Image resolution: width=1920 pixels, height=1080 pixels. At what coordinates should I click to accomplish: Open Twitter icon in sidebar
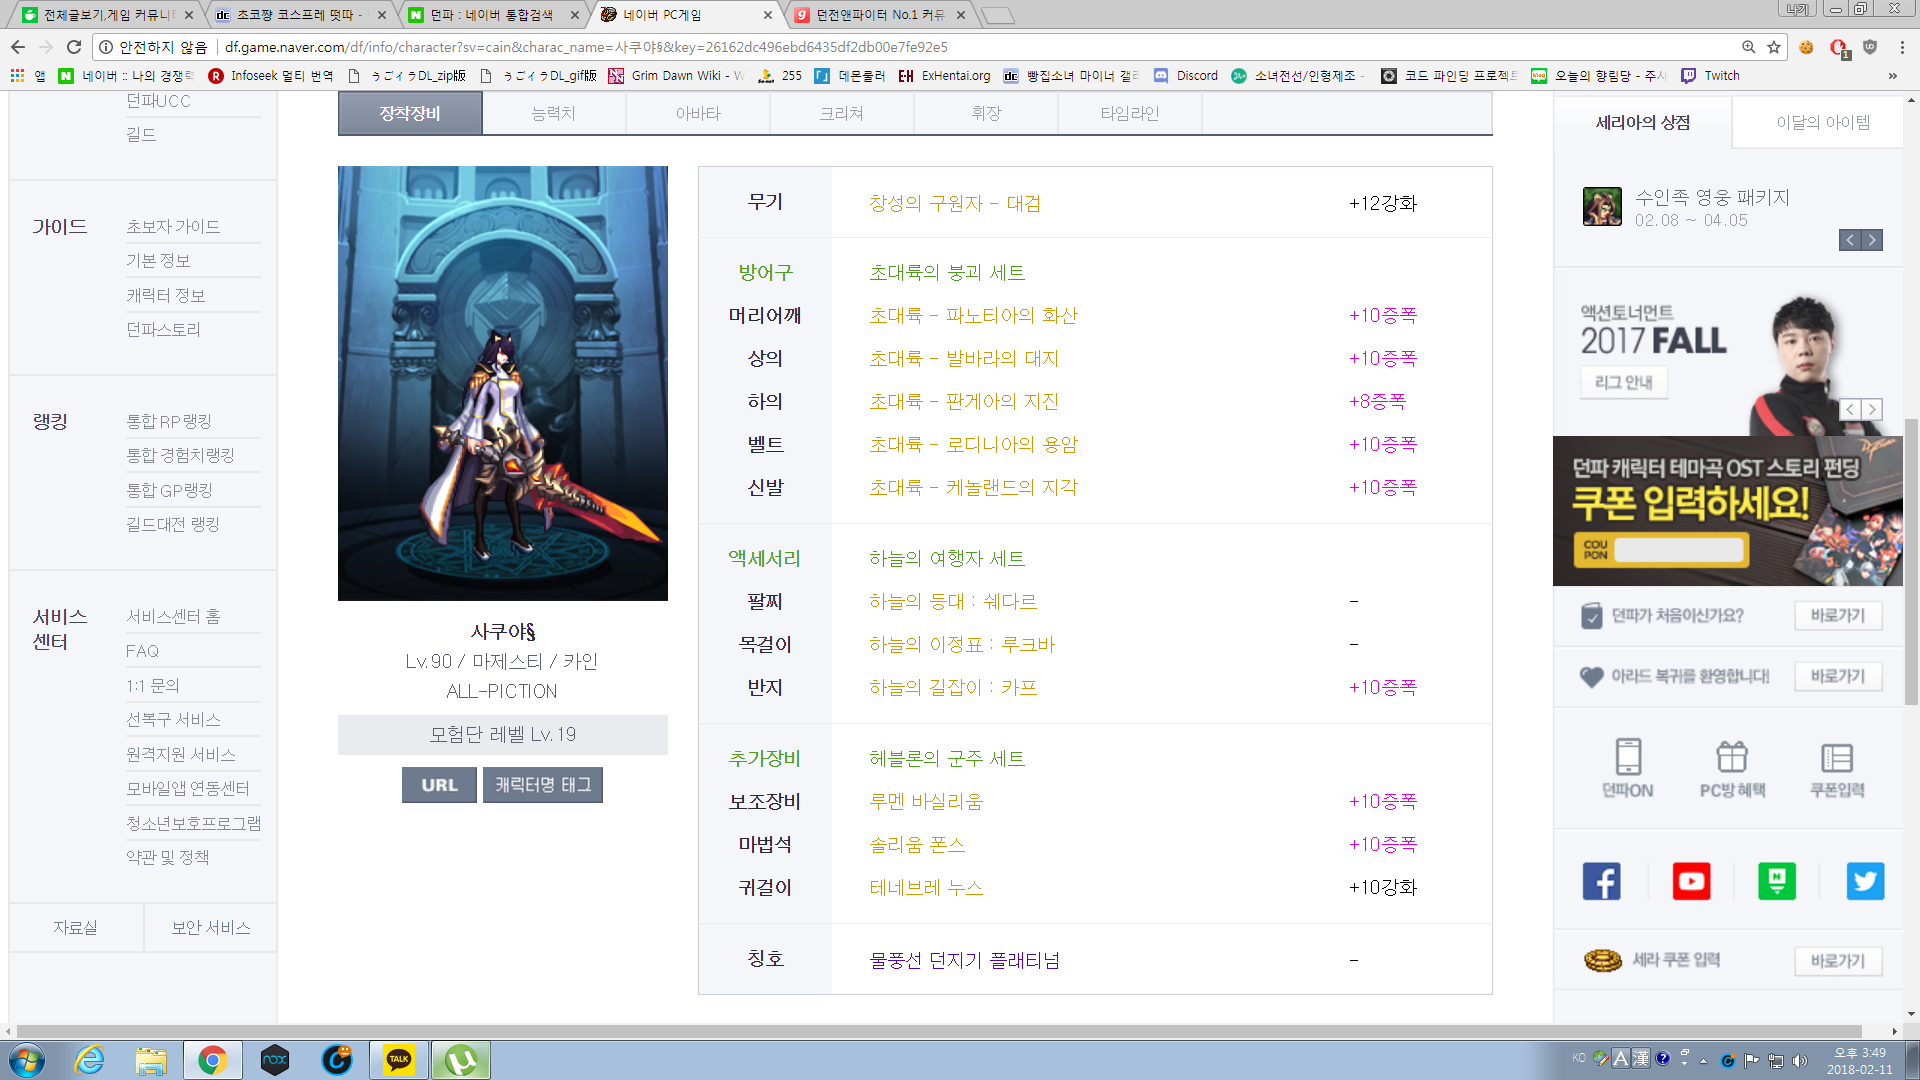pos(1865,881)
